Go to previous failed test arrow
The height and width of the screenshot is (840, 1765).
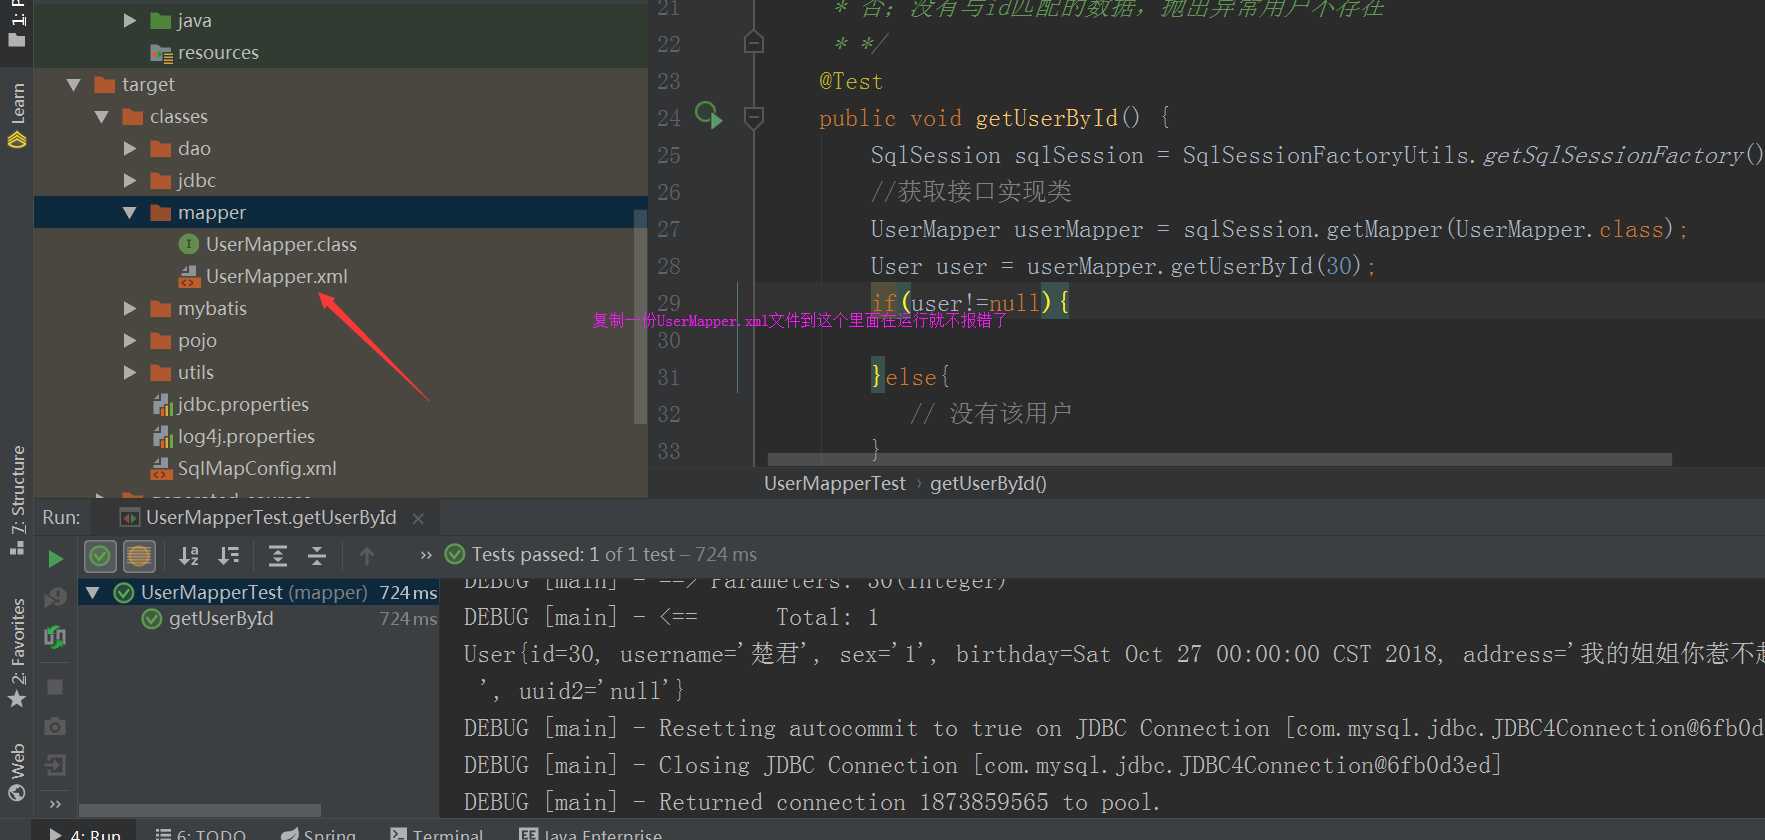coord(366,556)
